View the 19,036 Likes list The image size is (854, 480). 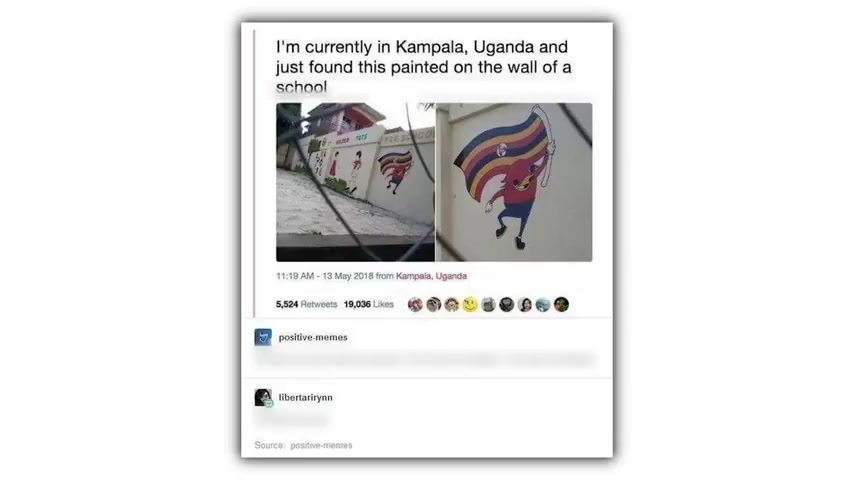point(369,304)
